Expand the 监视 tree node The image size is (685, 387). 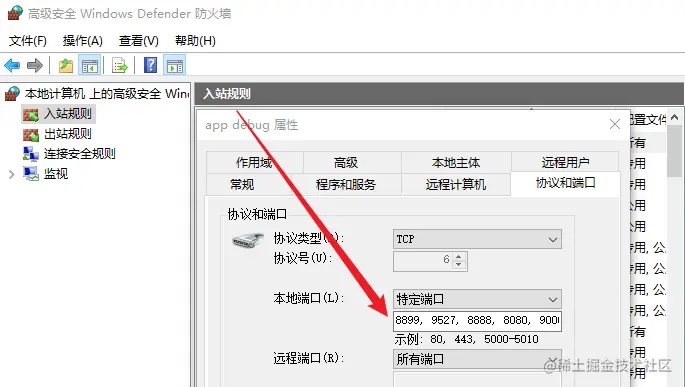12,174
